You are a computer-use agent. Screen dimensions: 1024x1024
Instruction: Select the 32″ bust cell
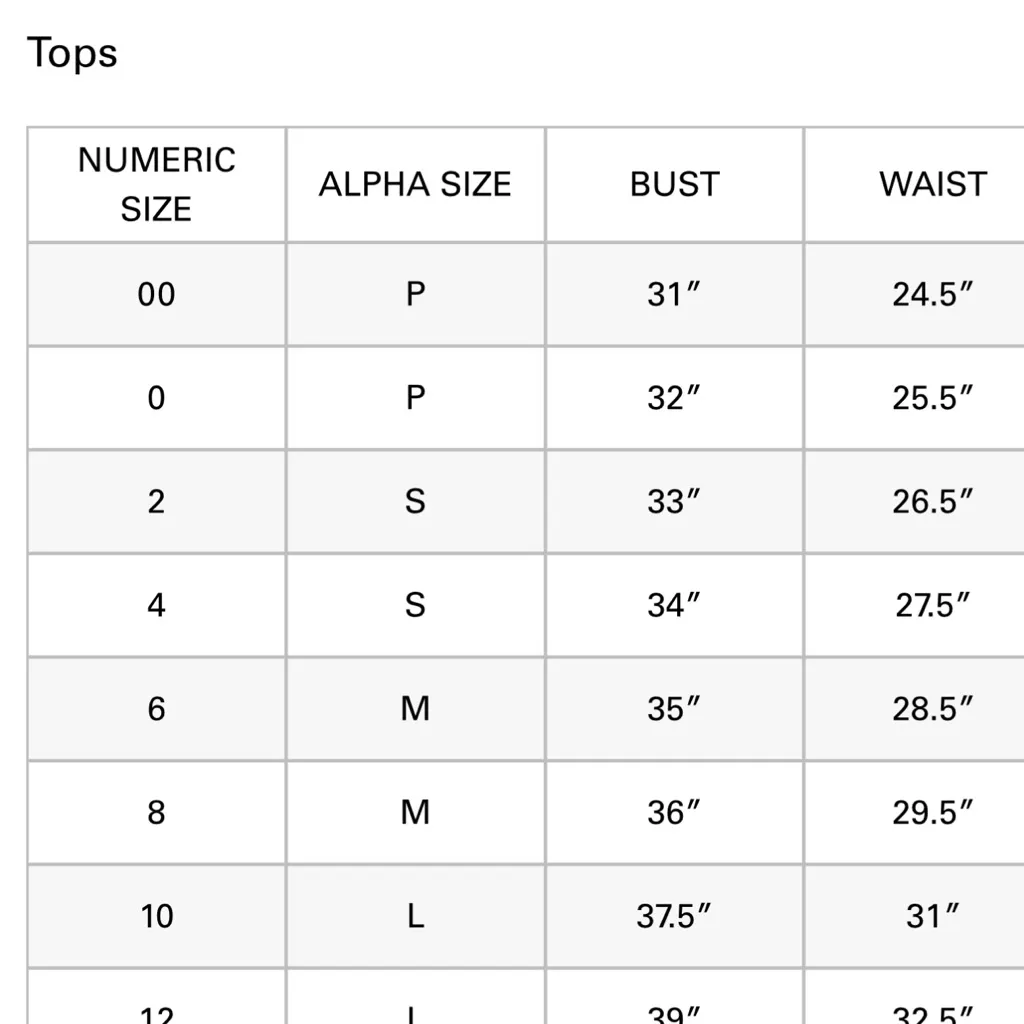[x=674, y=398]
